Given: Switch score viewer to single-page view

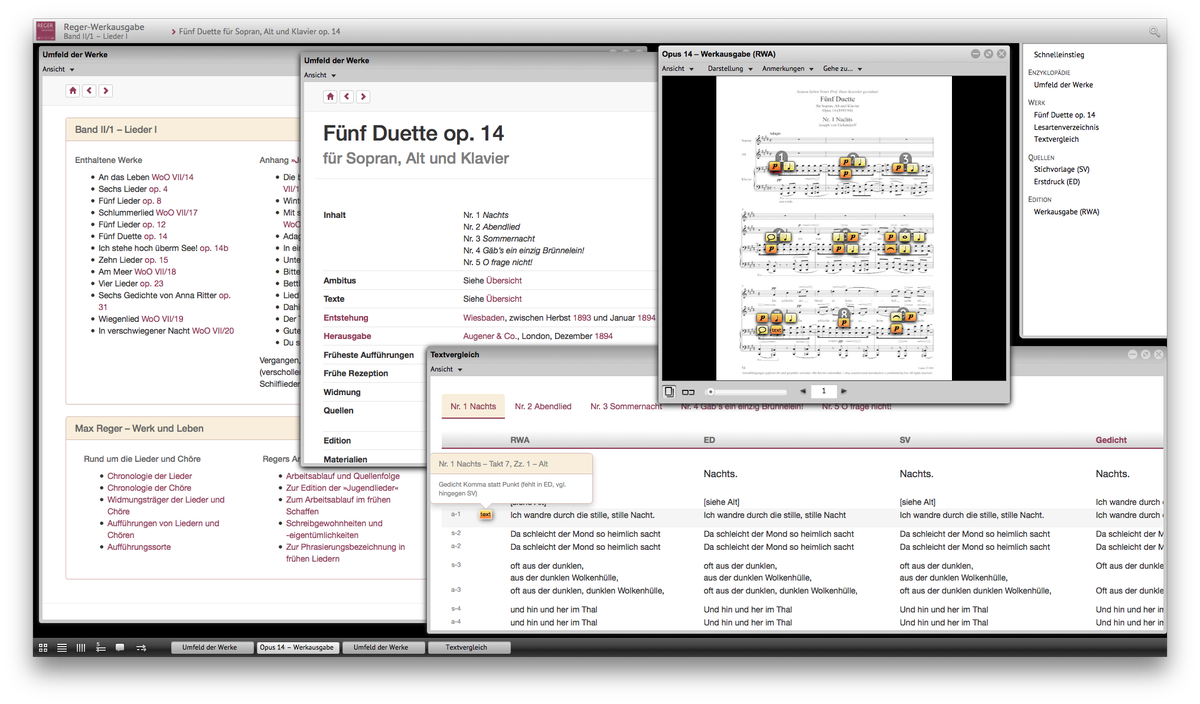Looking at the screenshot, I should click(670, 391).
